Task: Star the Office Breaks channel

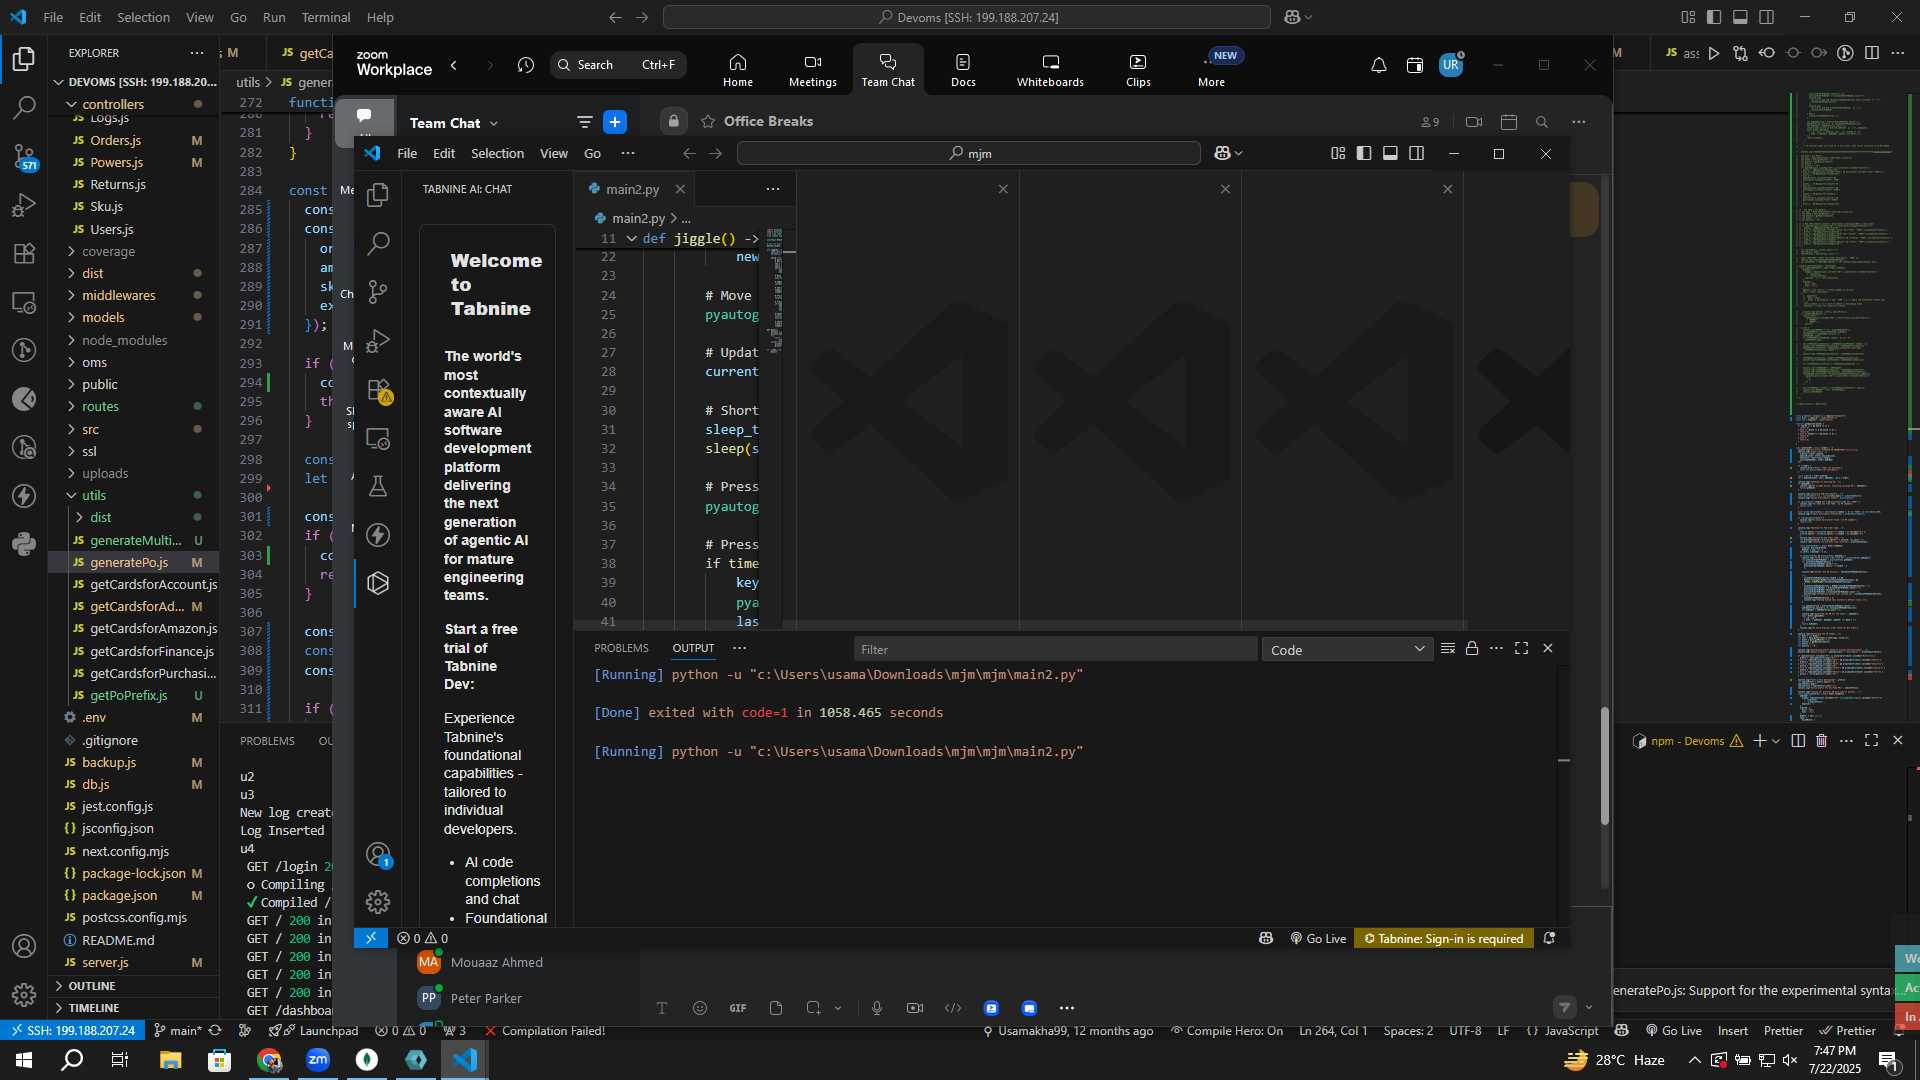Action: tap(708, 122)
